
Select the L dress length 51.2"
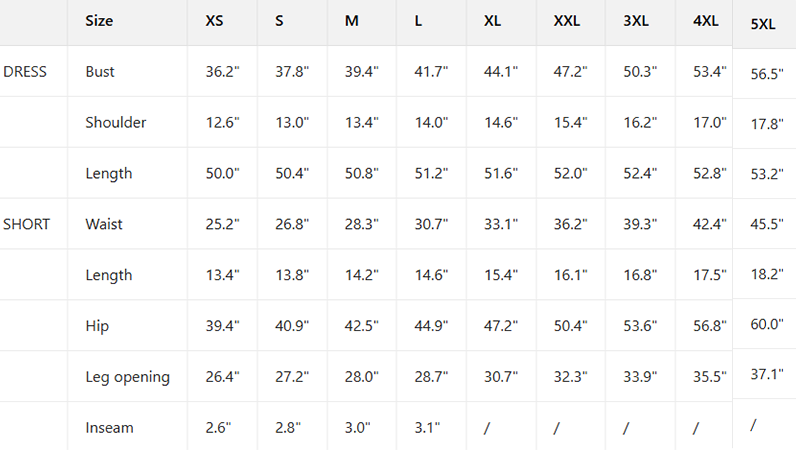431,173
